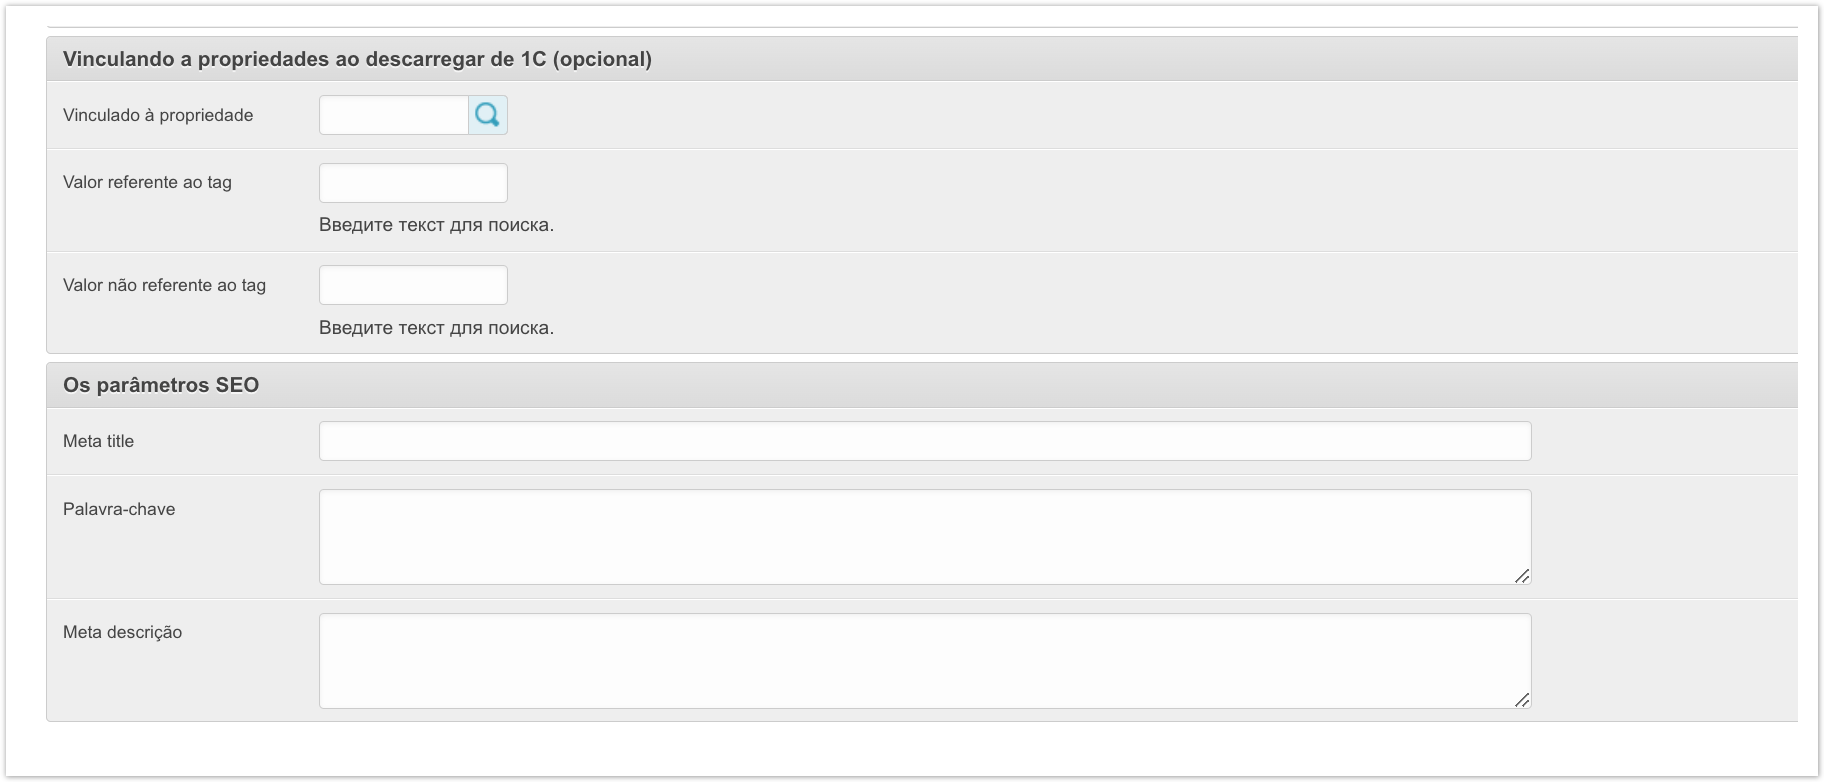Click hint text under Valor não referente ao tag
The width and height of the screenshot is (1824, 782).
tap(436, 328)
